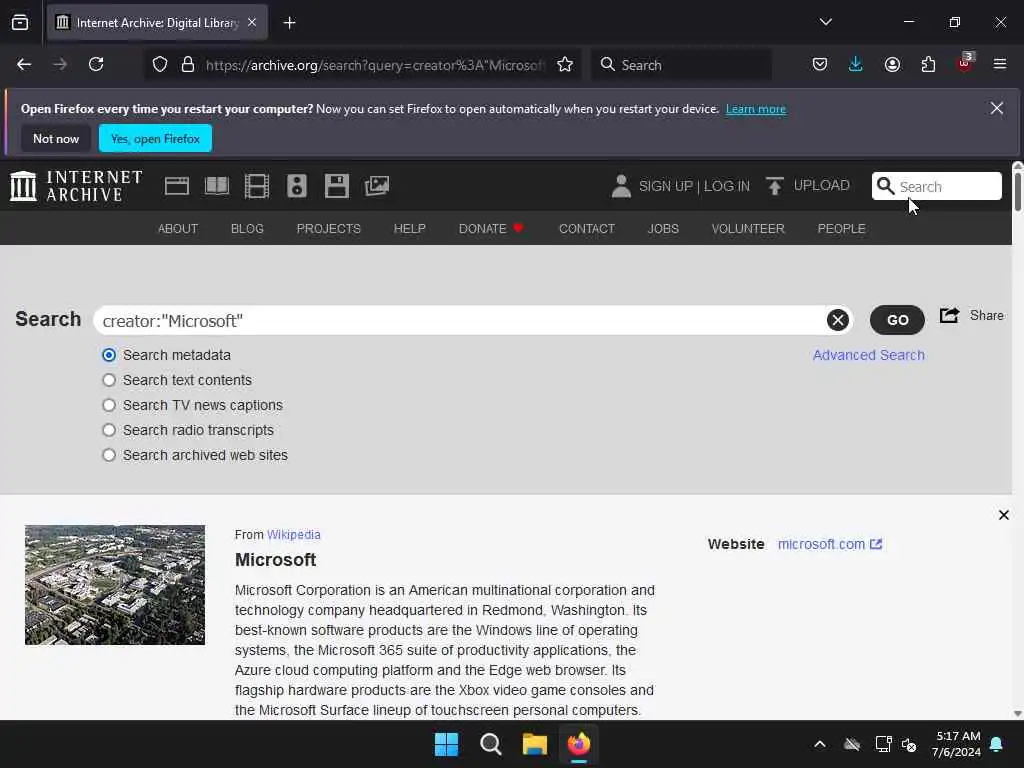Bookmark this page with the star icon
The height and width of the screenshot is (768, 1024).
point(565,65)
